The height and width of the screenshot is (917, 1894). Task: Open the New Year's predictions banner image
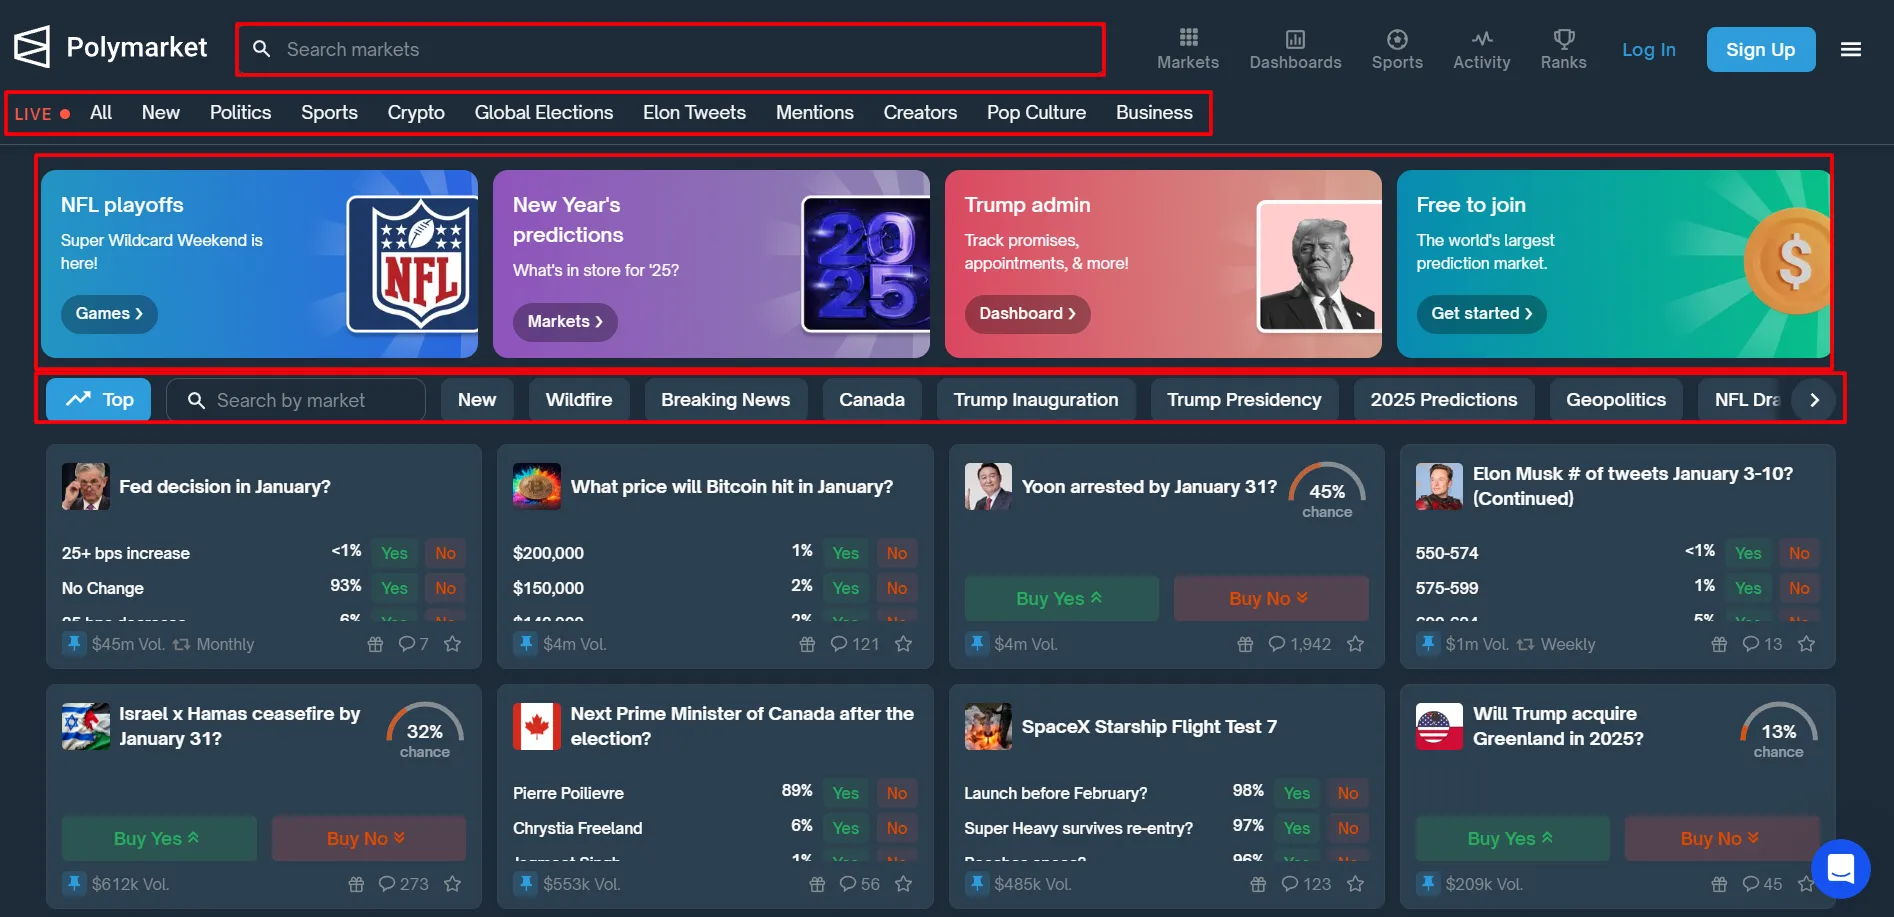pyautogui.click(x=865, y=264)
